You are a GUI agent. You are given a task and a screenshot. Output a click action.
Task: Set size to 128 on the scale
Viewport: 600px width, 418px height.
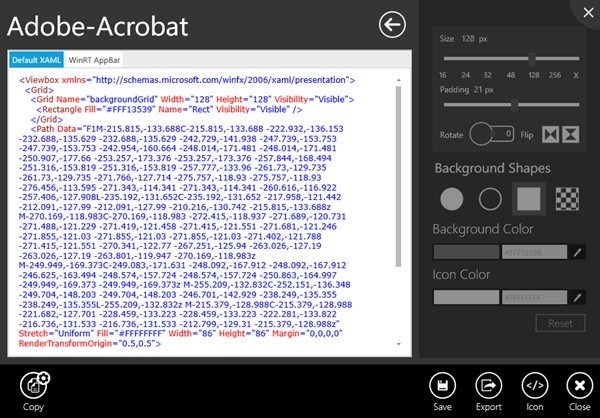click(x=534, y=75)
